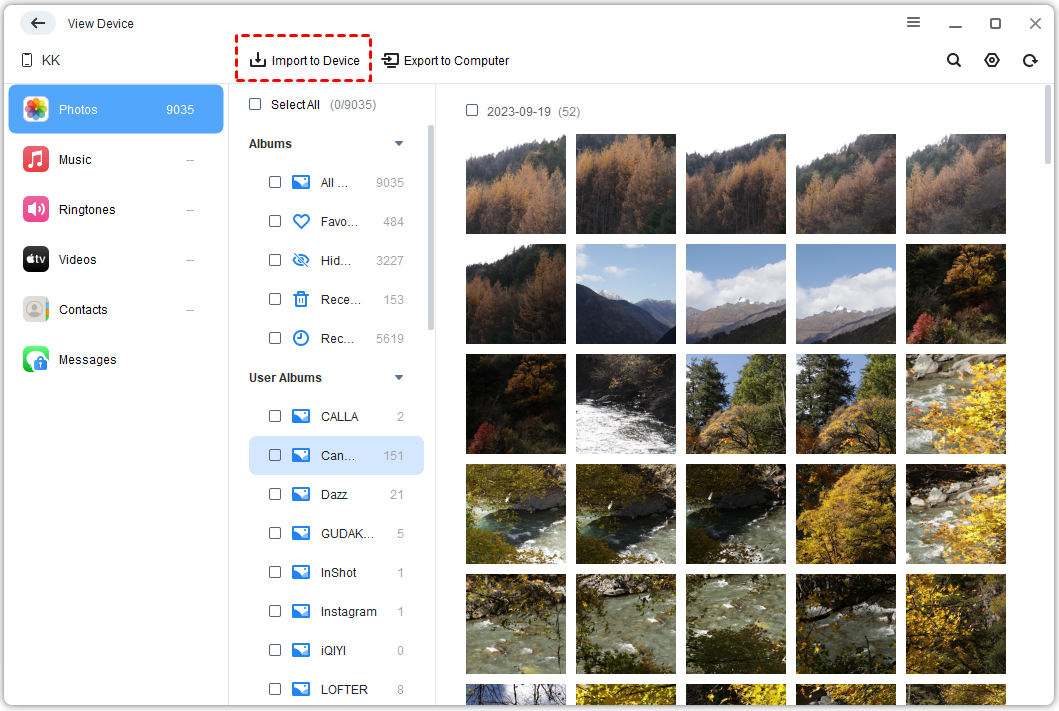This screenshot has width=1059, height=711.
Task: Check the CALLA album checkbox
Action: coord(275,416)
